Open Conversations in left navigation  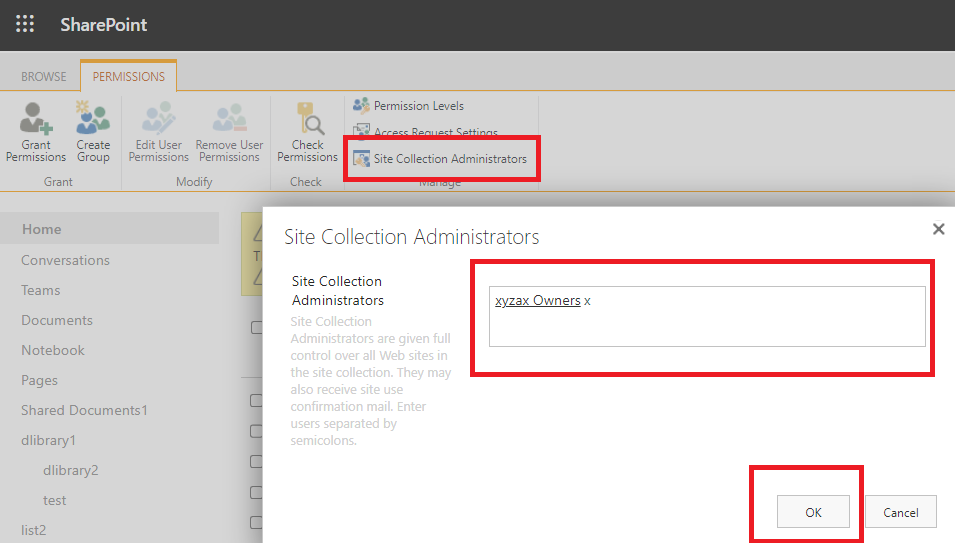point(65,260)
